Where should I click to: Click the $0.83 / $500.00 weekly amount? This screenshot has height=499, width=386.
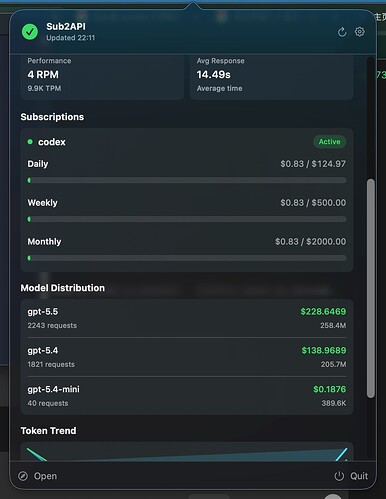[313, 203]
